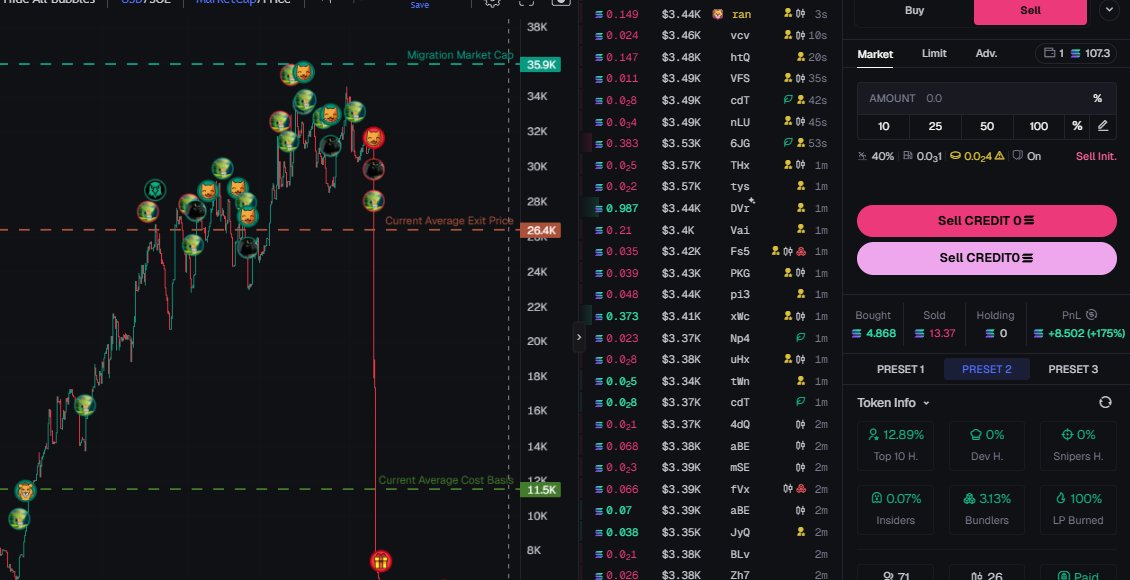Click the Top 10 H. holder icon

[873, 434]
